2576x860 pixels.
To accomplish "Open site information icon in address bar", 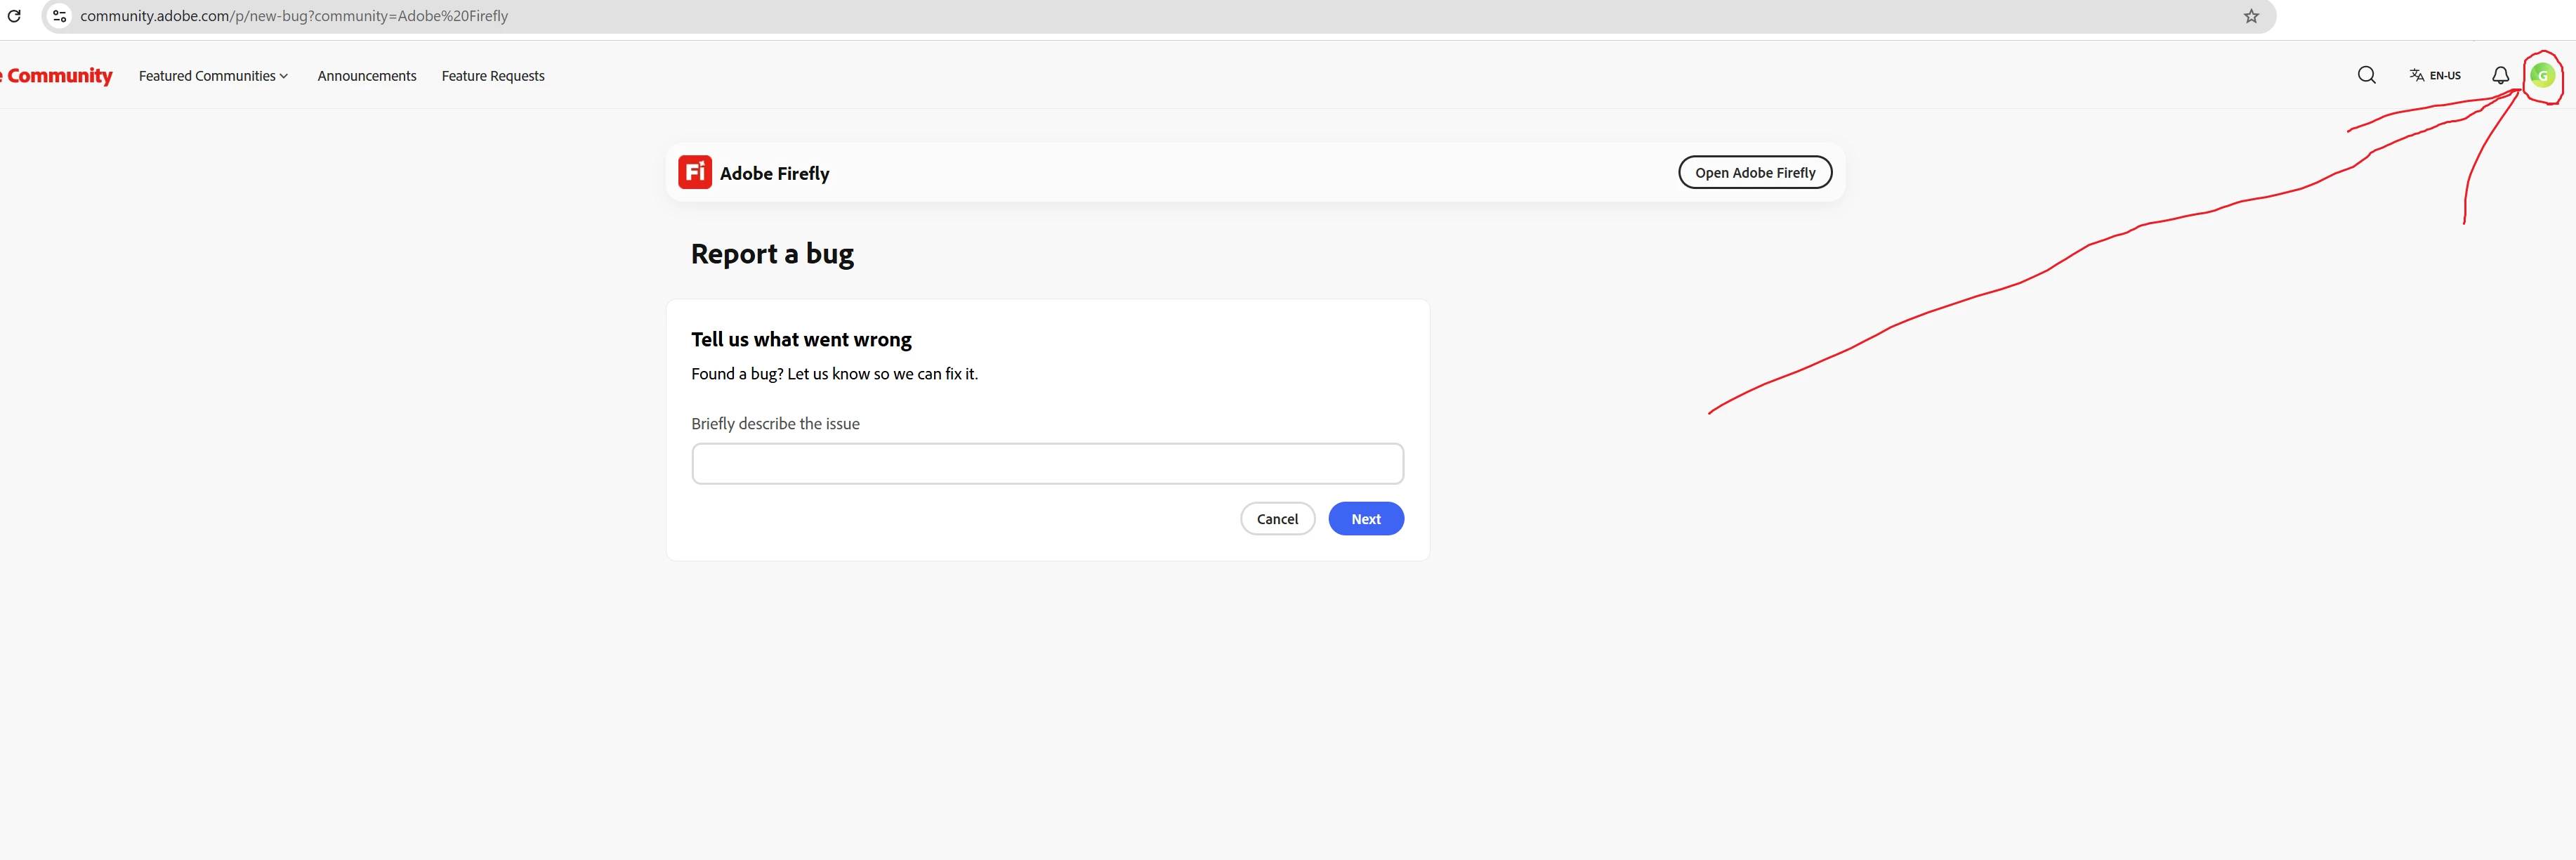I will [x=60, y=16].
